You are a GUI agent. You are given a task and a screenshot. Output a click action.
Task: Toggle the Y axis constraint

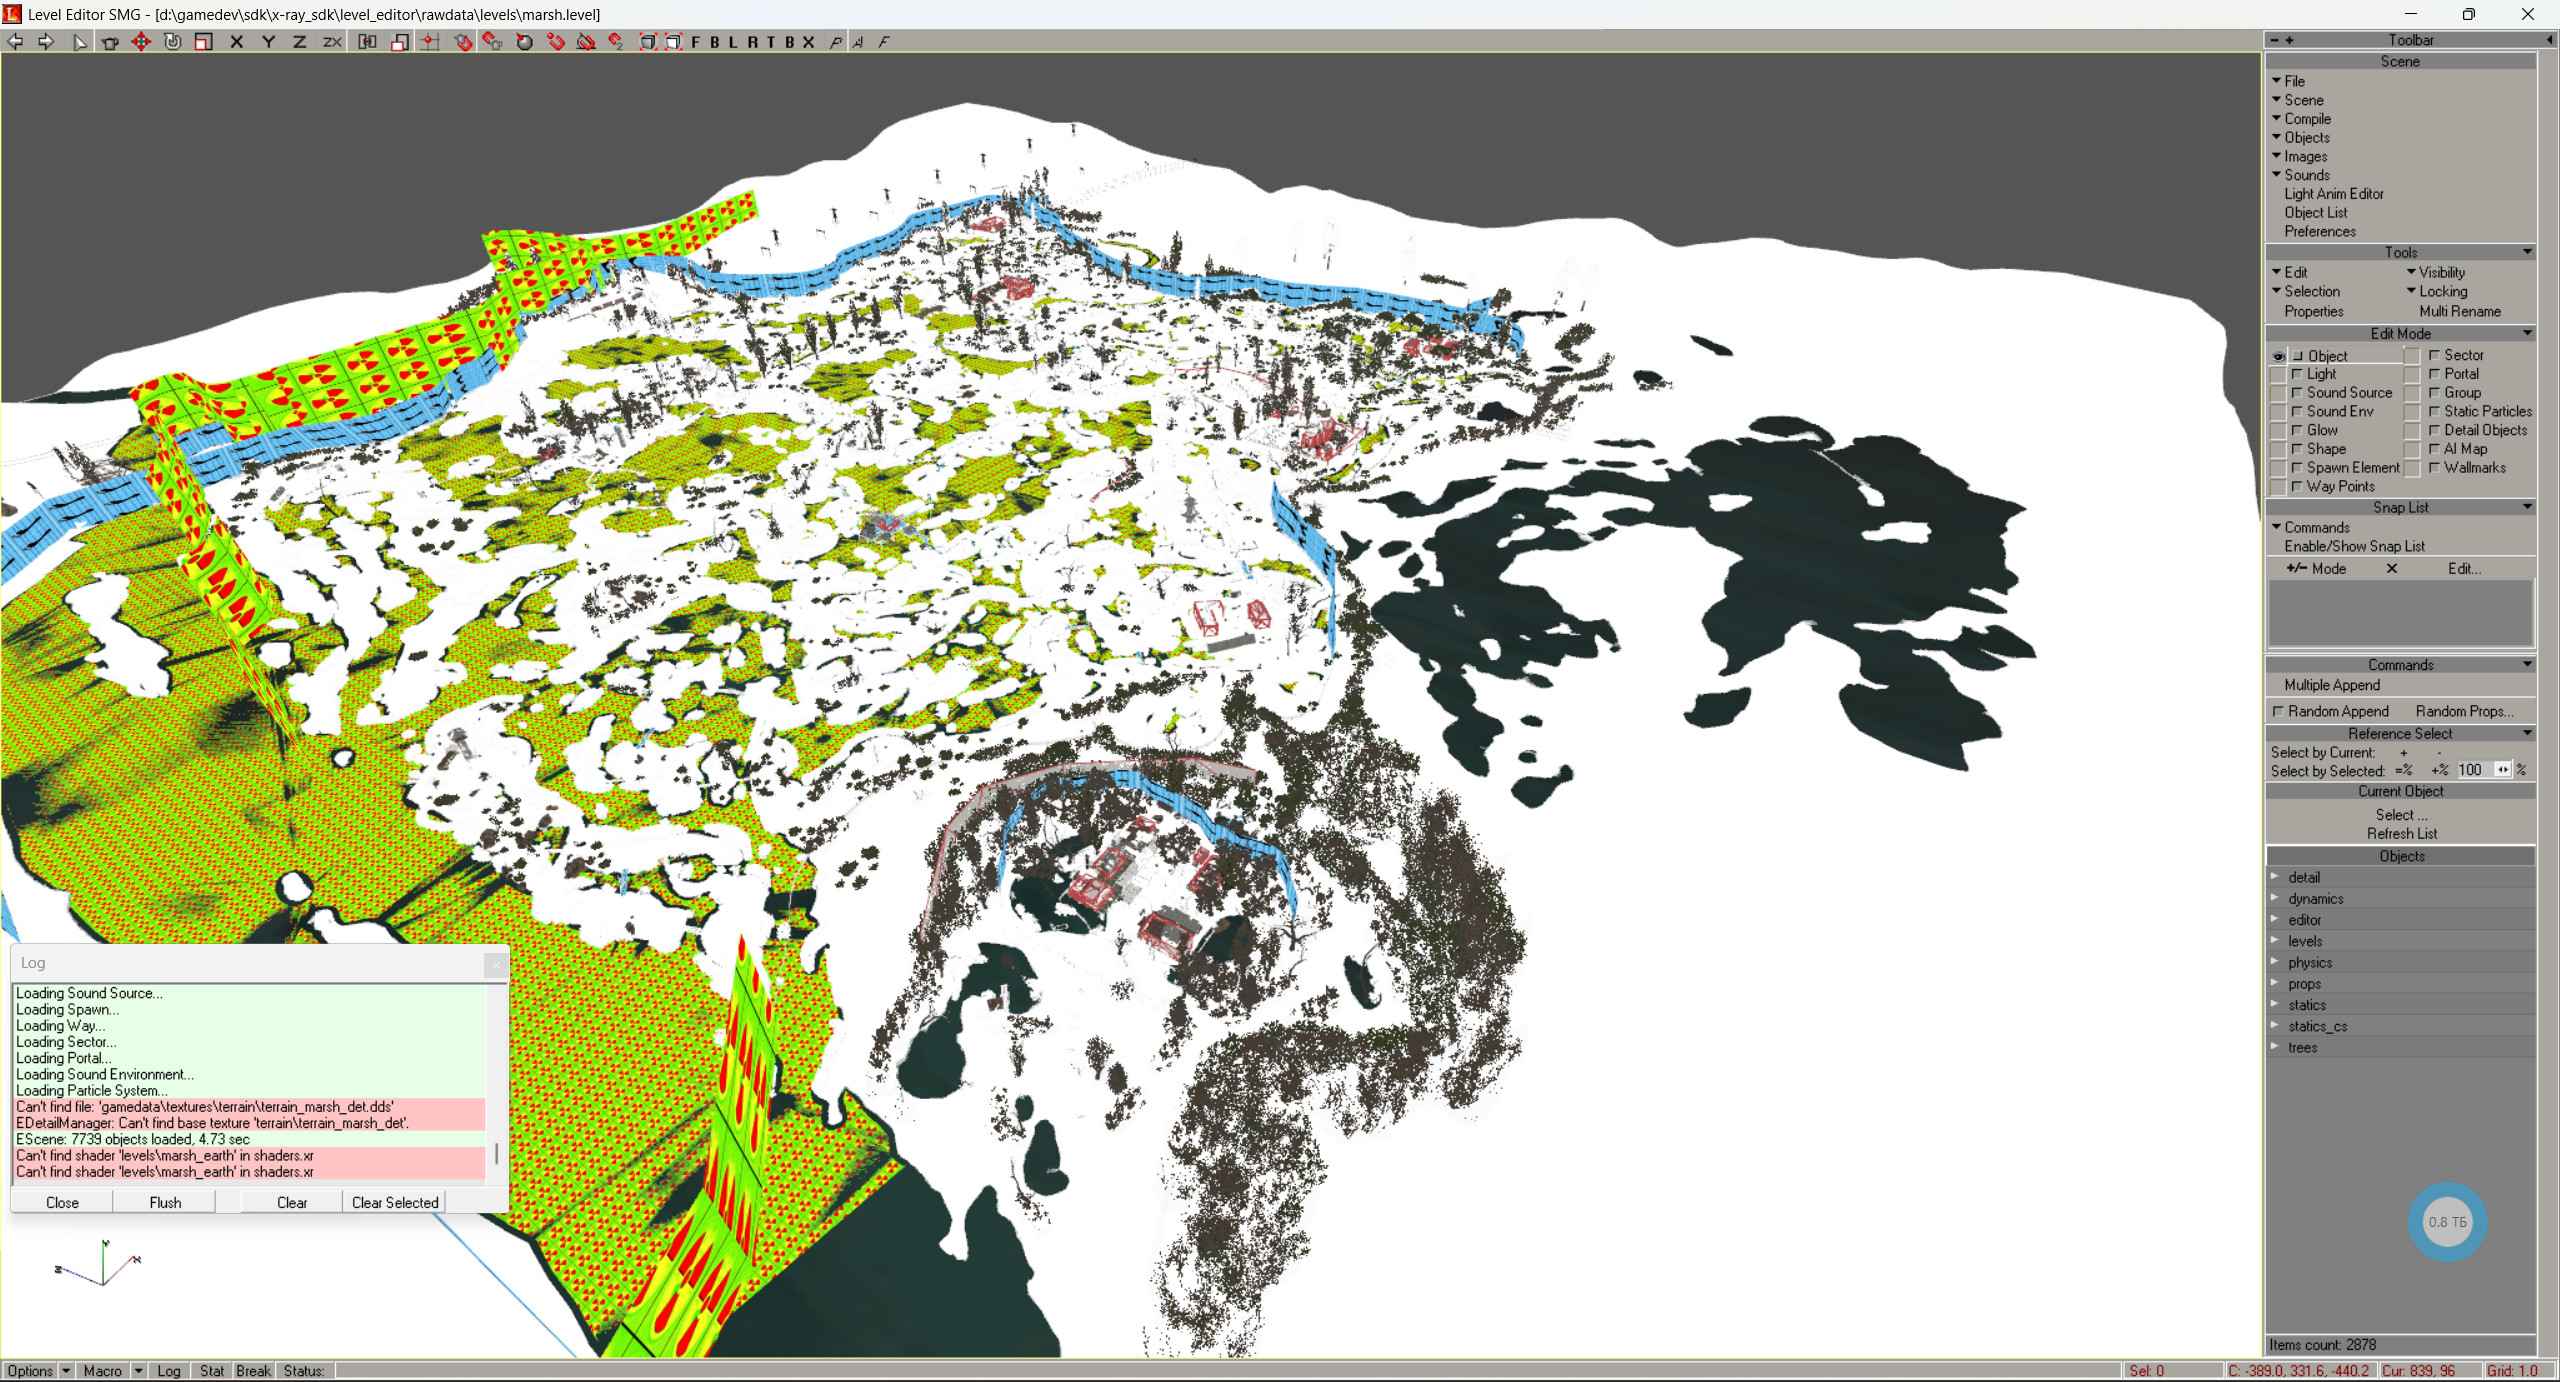click(x=268, y=42)
